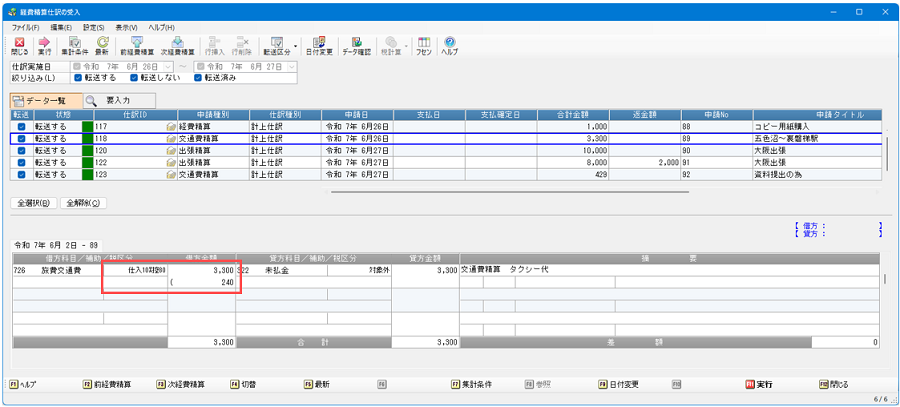Screen dimensions: 900x407
Task: Uncheck the transfer checkbox for row 120
Action: tap(21, 150)
